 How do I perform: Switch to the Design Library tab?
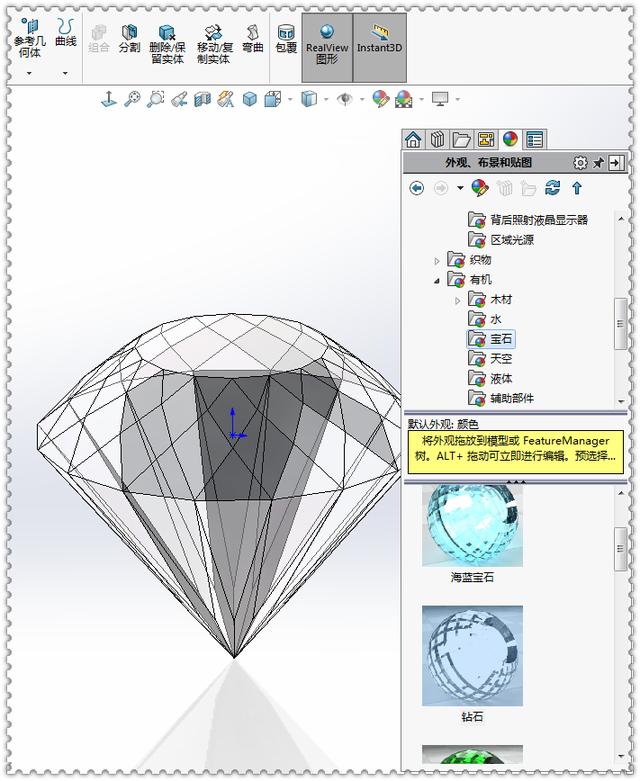[x=437, y=140]
